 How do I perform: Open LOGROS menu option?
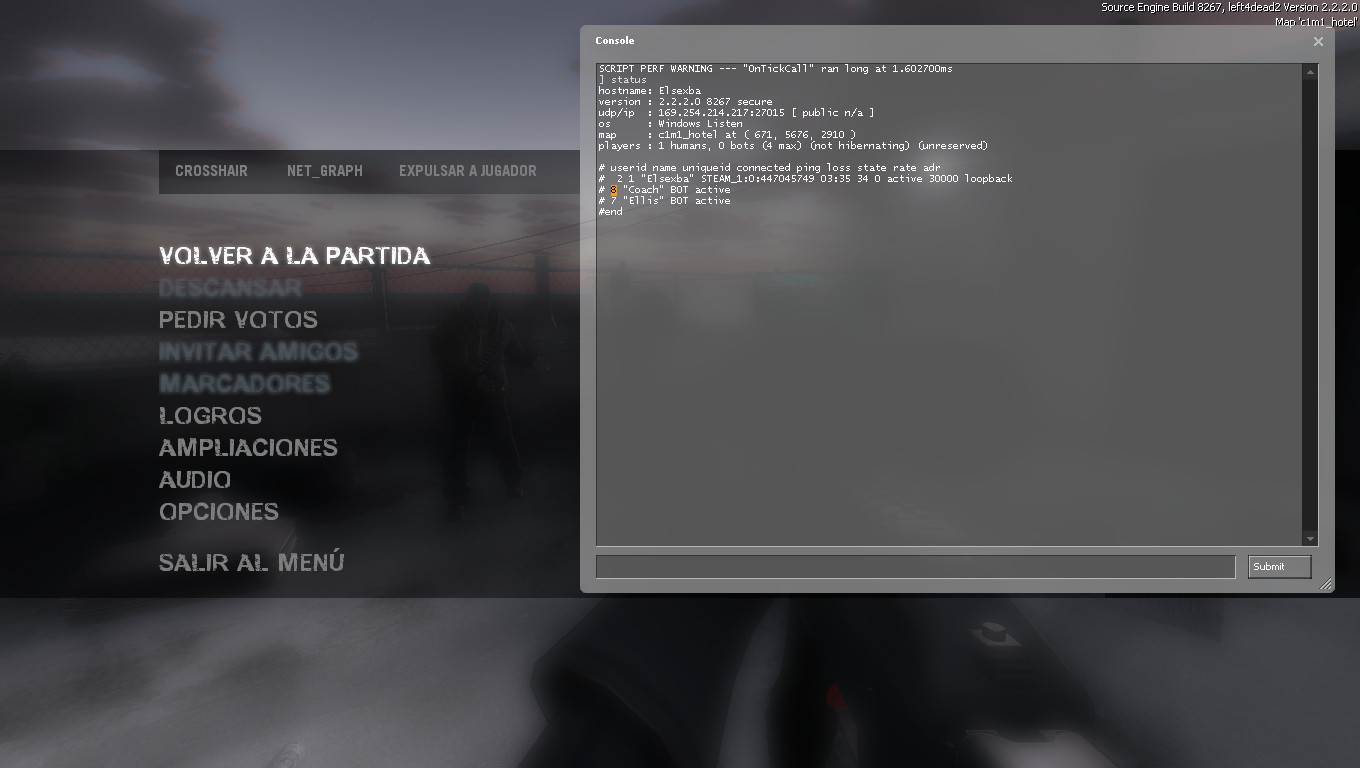point(210,416)
